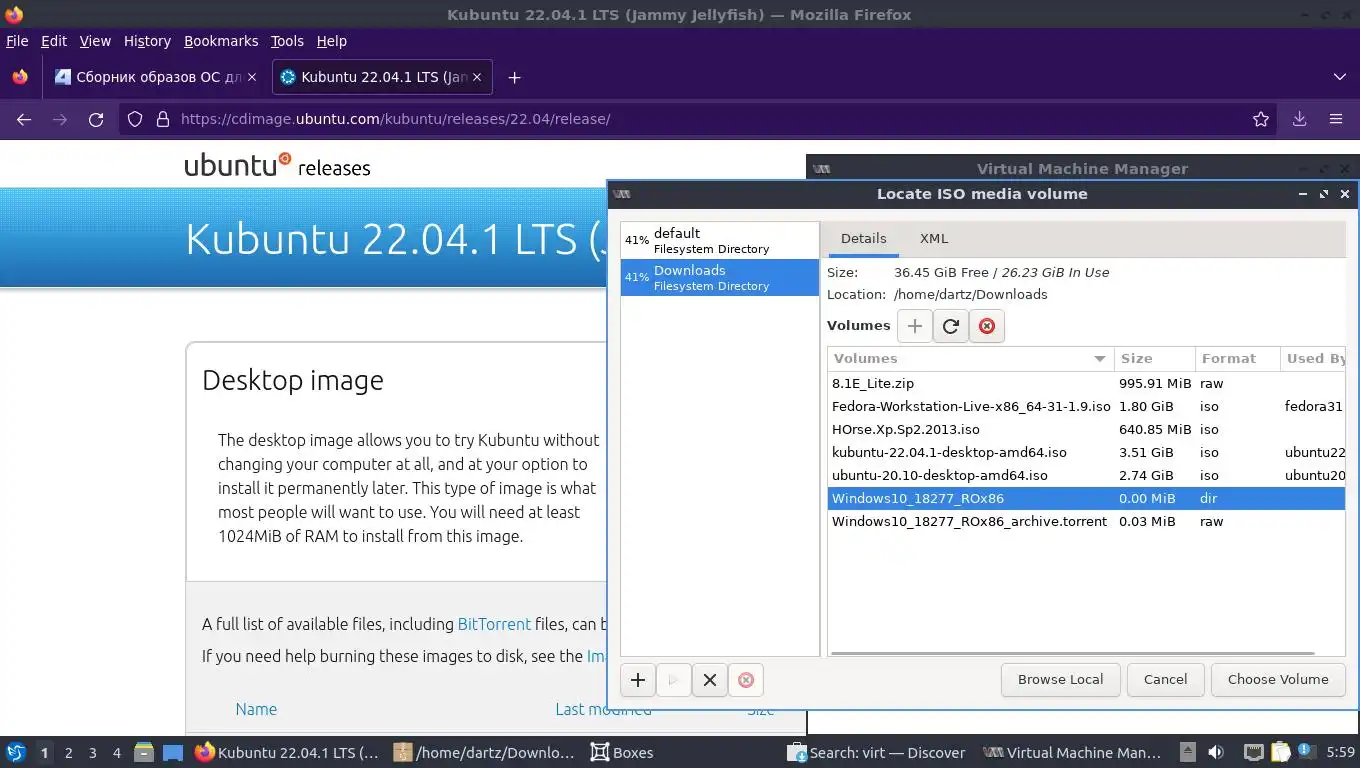The width and height of the screenshot is (1360, 768).
Task: Open the Edit menu
Action: pyautogui.click(x=54, y=41)
